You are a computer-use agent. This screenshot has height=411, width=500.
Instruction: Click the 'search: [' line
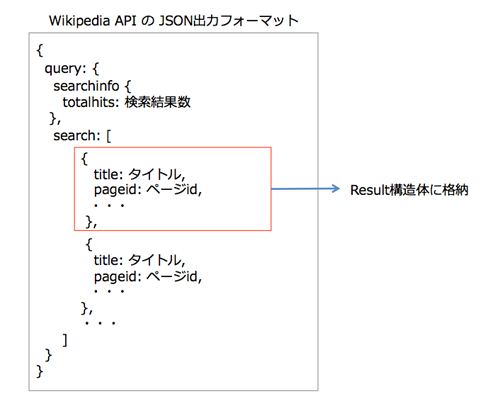[82, 136]
